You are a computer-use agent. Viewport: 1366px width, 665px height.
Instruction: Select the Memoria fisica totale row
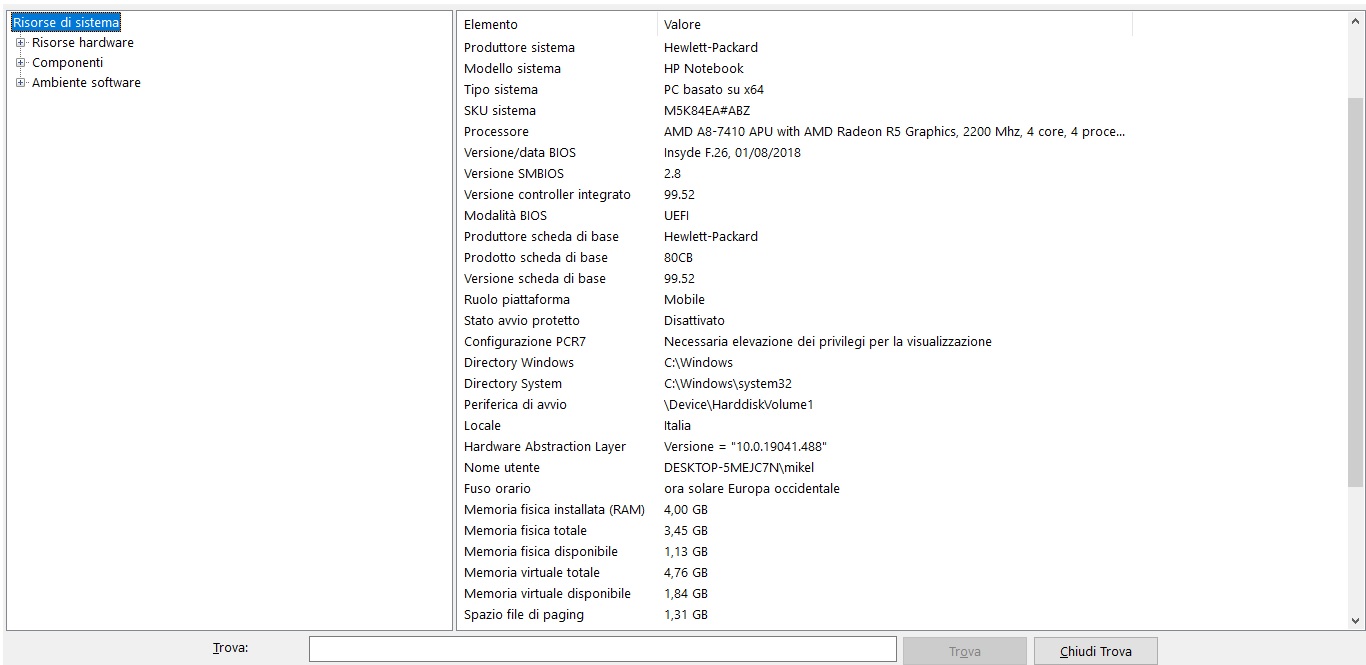[795, 530]
